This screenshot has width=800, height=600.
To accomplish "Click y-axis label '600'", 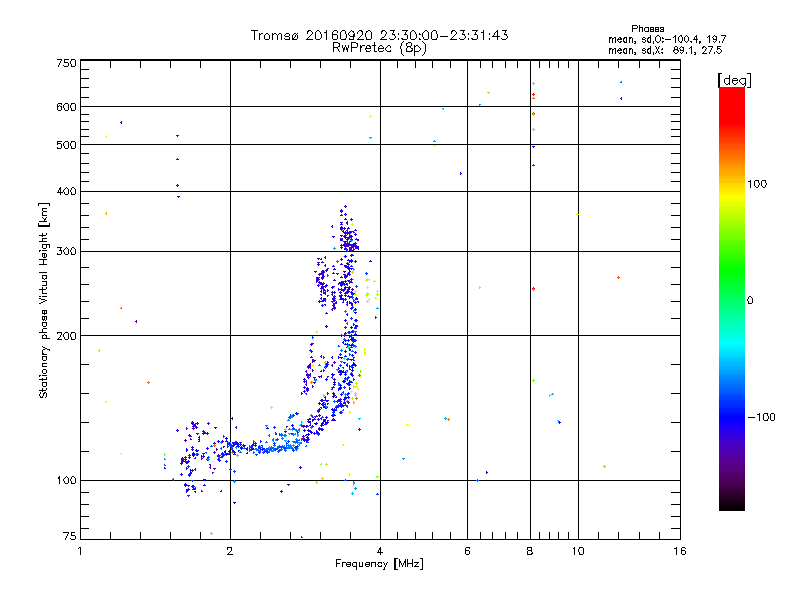I will 66,107.
